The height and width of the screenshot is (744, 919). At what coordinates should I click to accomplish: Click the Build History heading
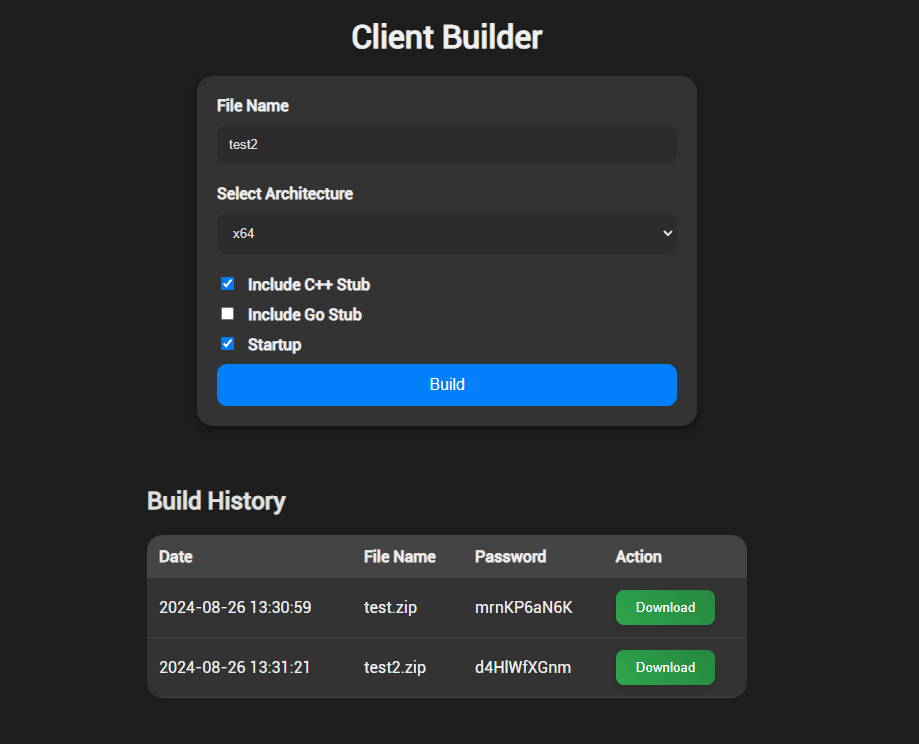[x=216, y=501]
